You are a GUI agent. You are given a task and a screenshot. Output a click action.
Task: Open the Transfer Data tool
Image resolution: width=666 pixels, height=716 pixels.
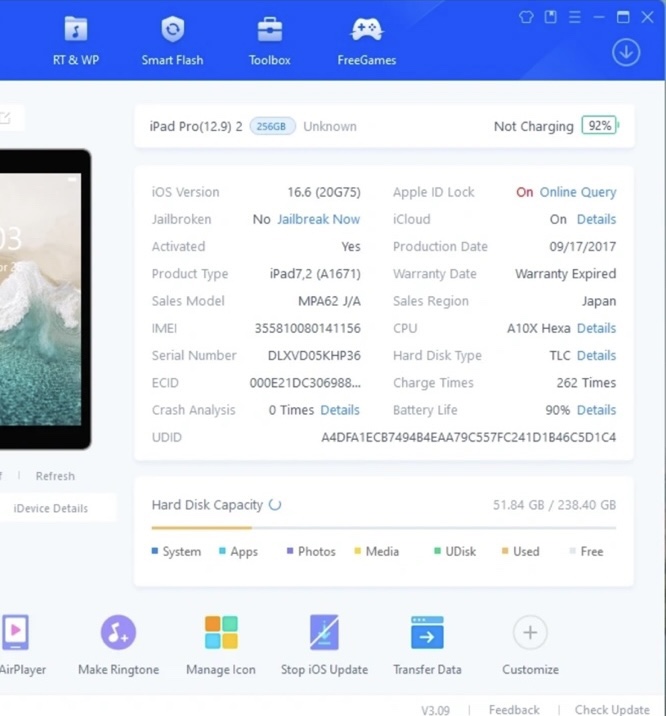(x=427, y=644)
